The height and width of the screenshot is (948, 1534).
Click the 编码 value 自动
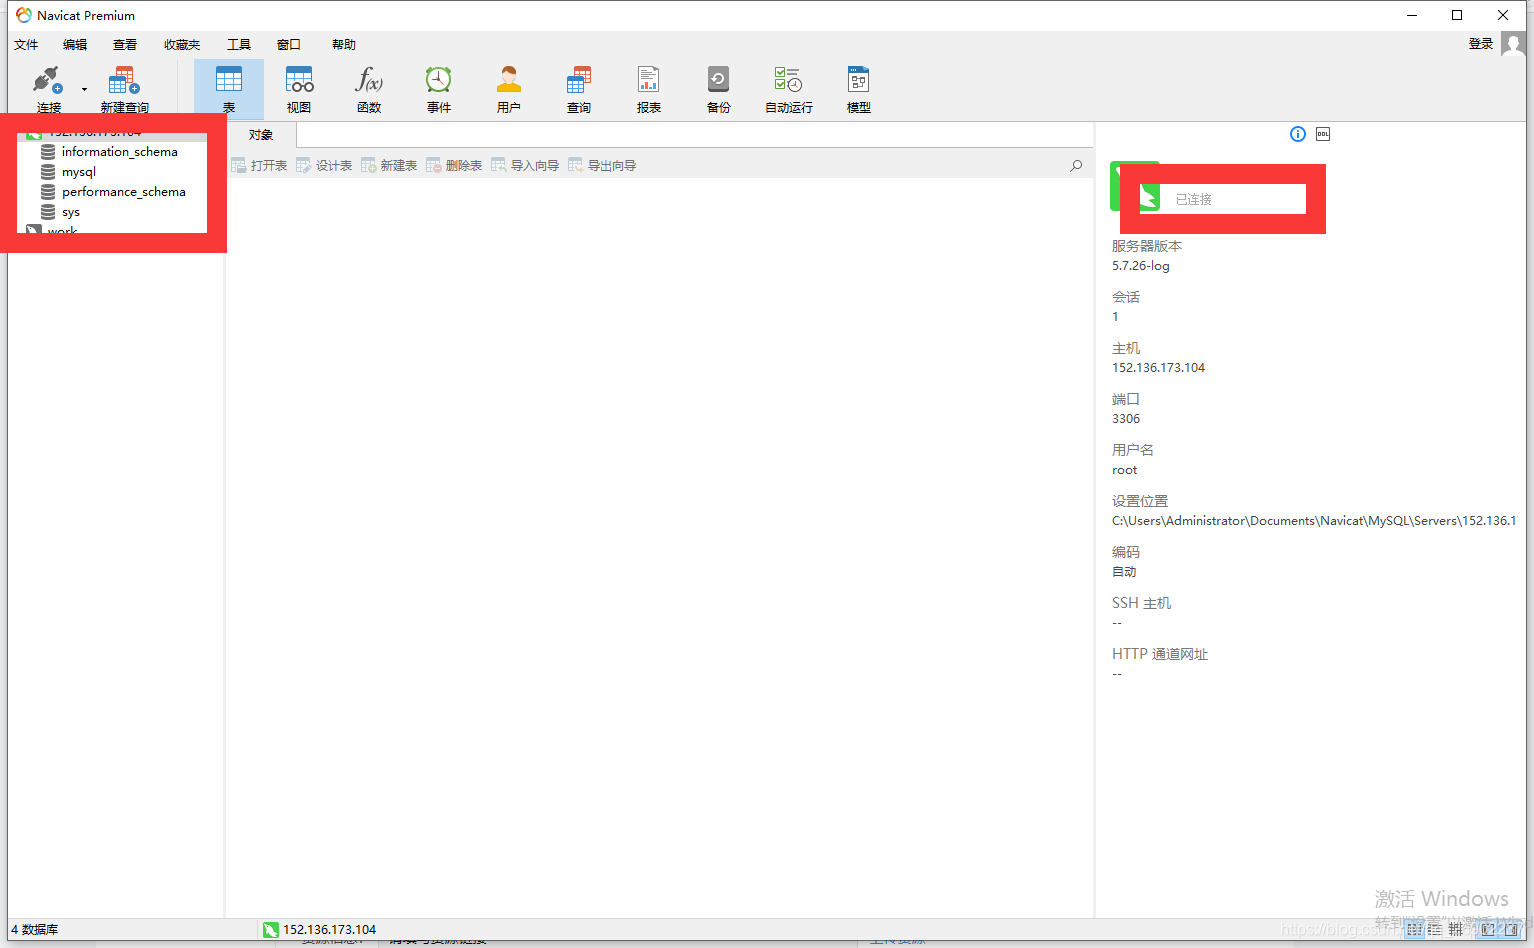click(1124, 572)
